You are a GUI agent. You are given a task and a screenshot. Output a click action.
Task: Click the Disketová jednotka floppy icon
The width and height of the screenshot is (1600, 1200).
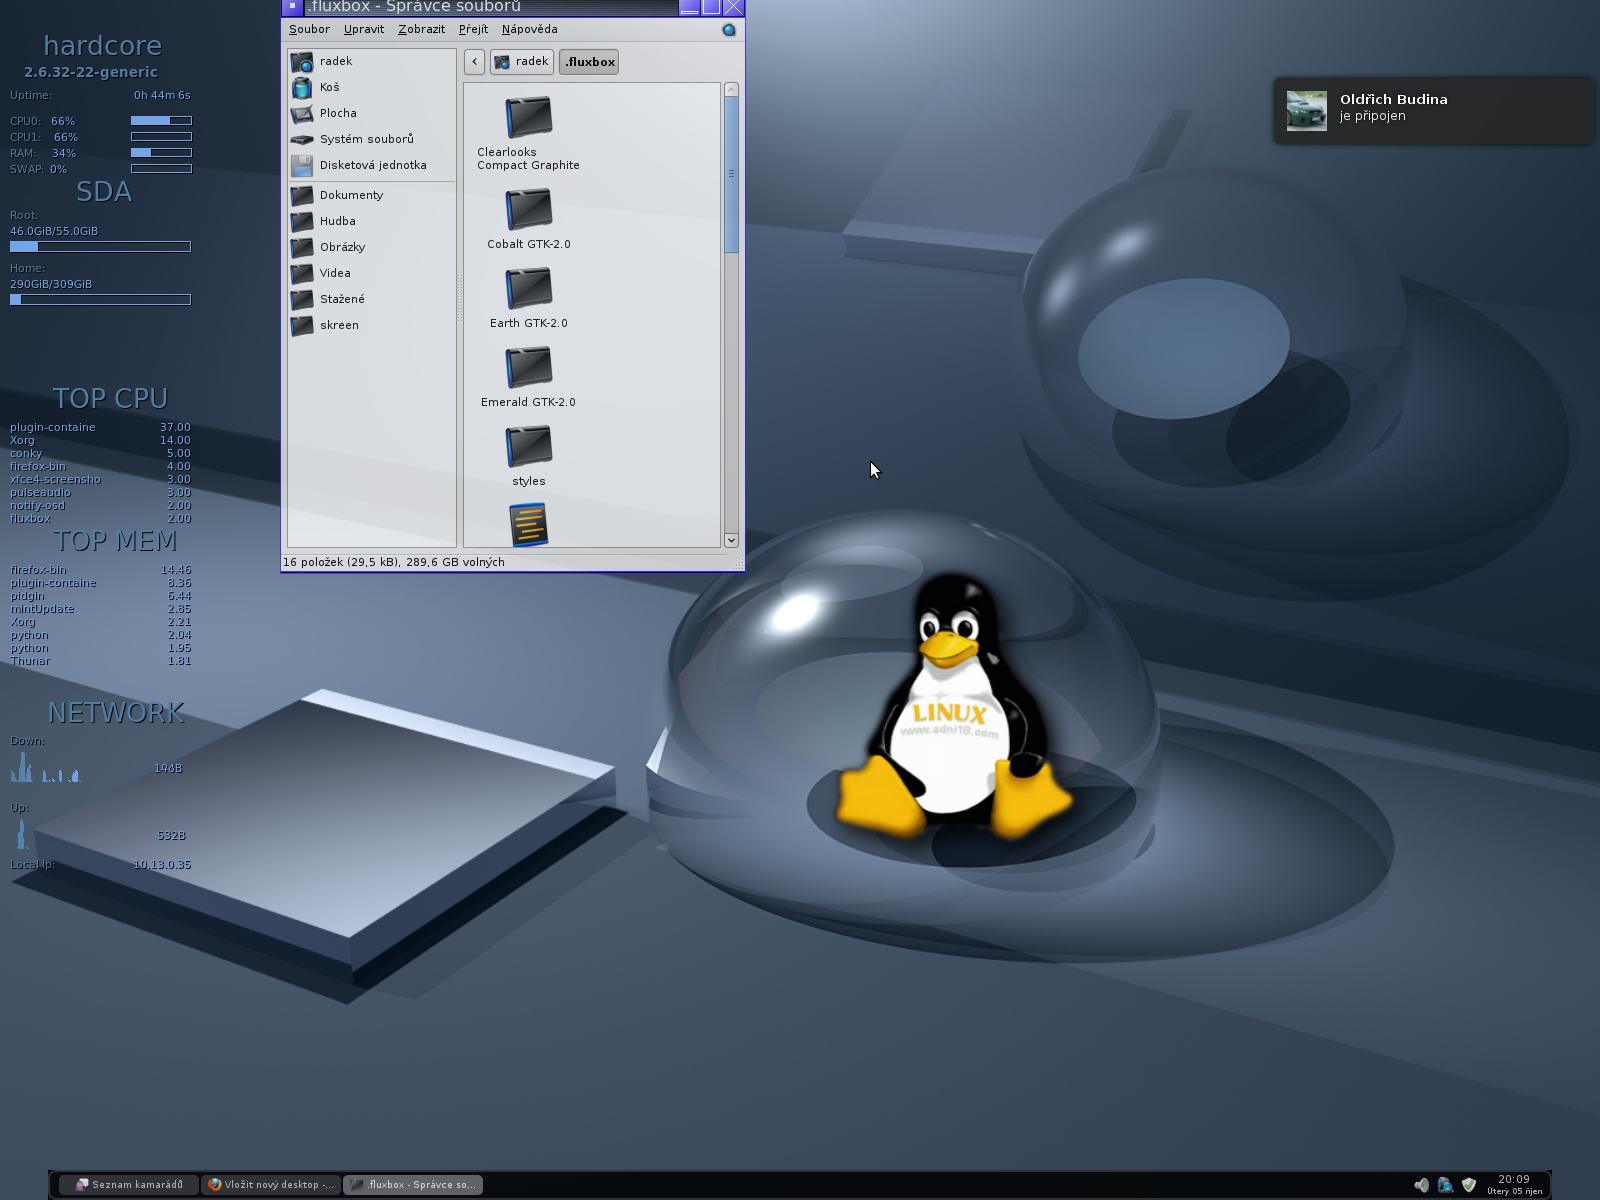coord(302,165)
